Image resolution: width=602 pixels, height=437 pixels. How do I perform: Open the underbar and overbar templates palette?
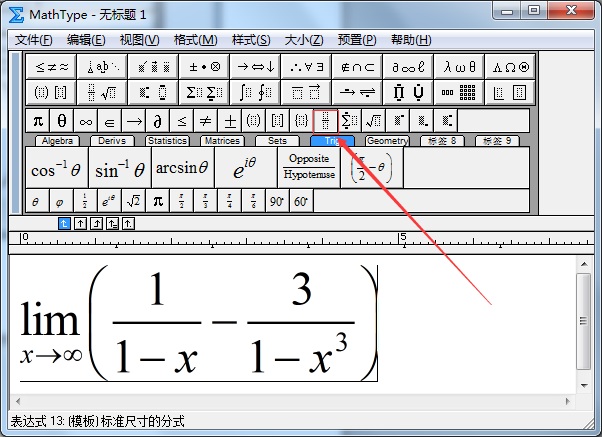coord(307,92)
